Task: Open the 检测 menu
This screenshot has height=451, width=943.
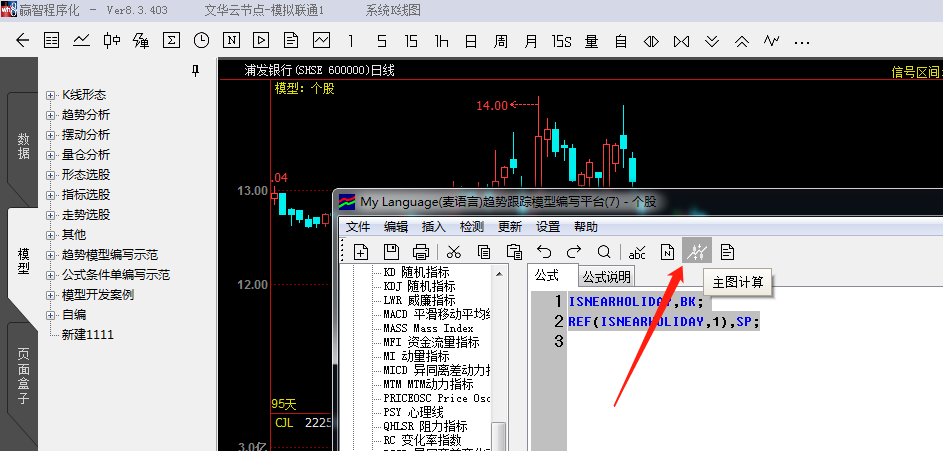Action: click(x=472, y=227)
